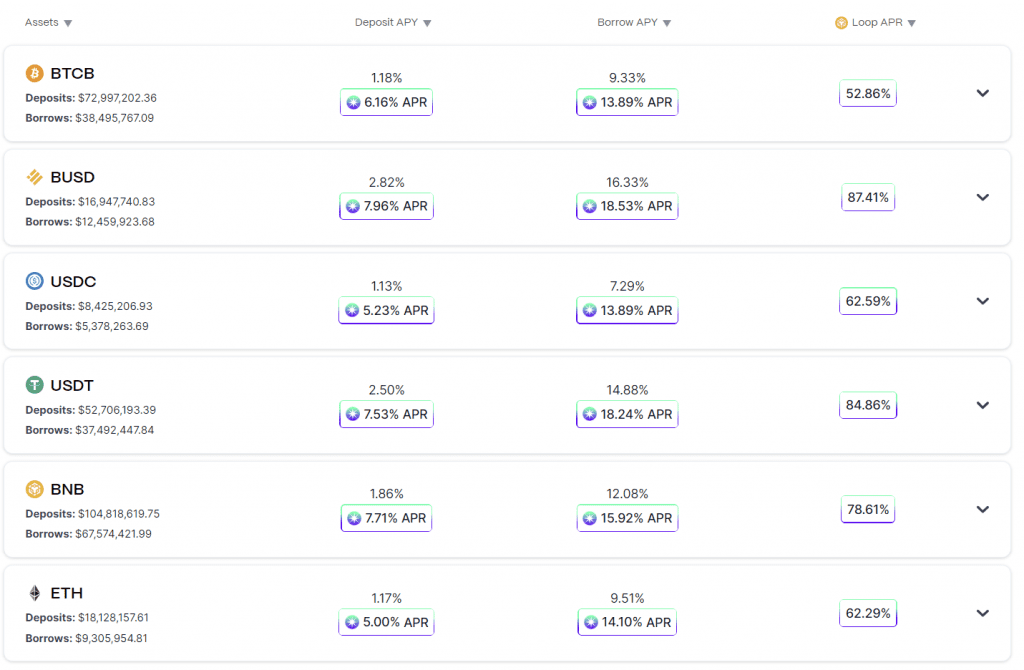Click USDT deposits value $52,706,193.39
This screenshot has width=1024, height=670.
(117, 410)
